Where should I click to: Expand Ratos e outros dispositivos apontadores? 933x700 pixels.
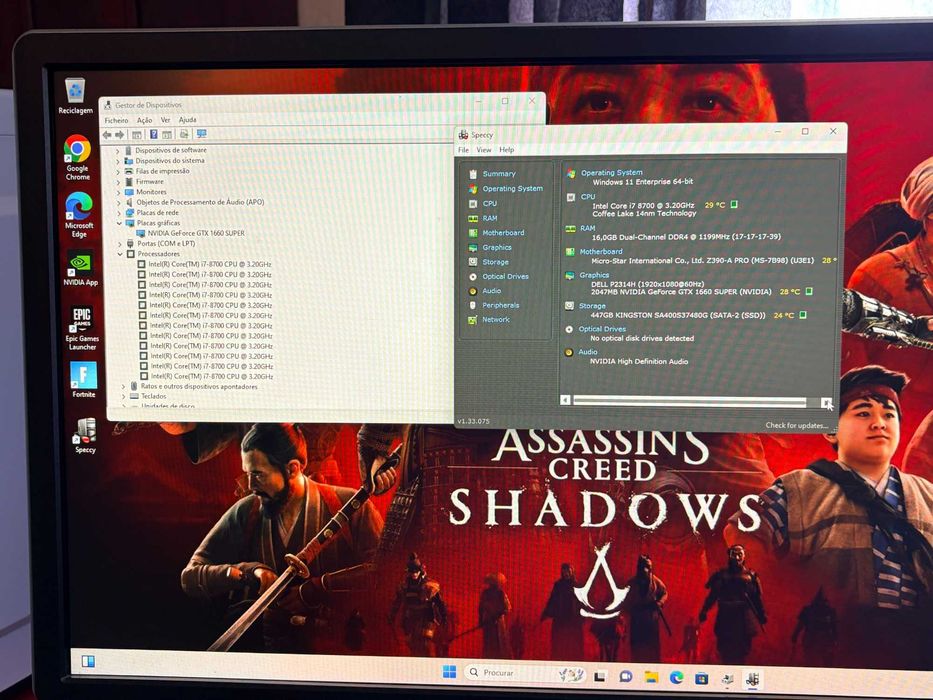point(123,388)
